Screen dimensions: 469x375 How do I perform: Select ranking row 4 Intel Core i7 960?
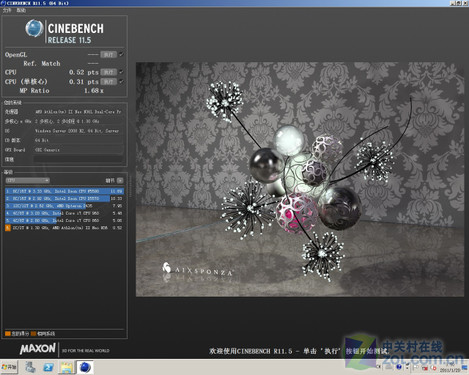click(64, 213)
